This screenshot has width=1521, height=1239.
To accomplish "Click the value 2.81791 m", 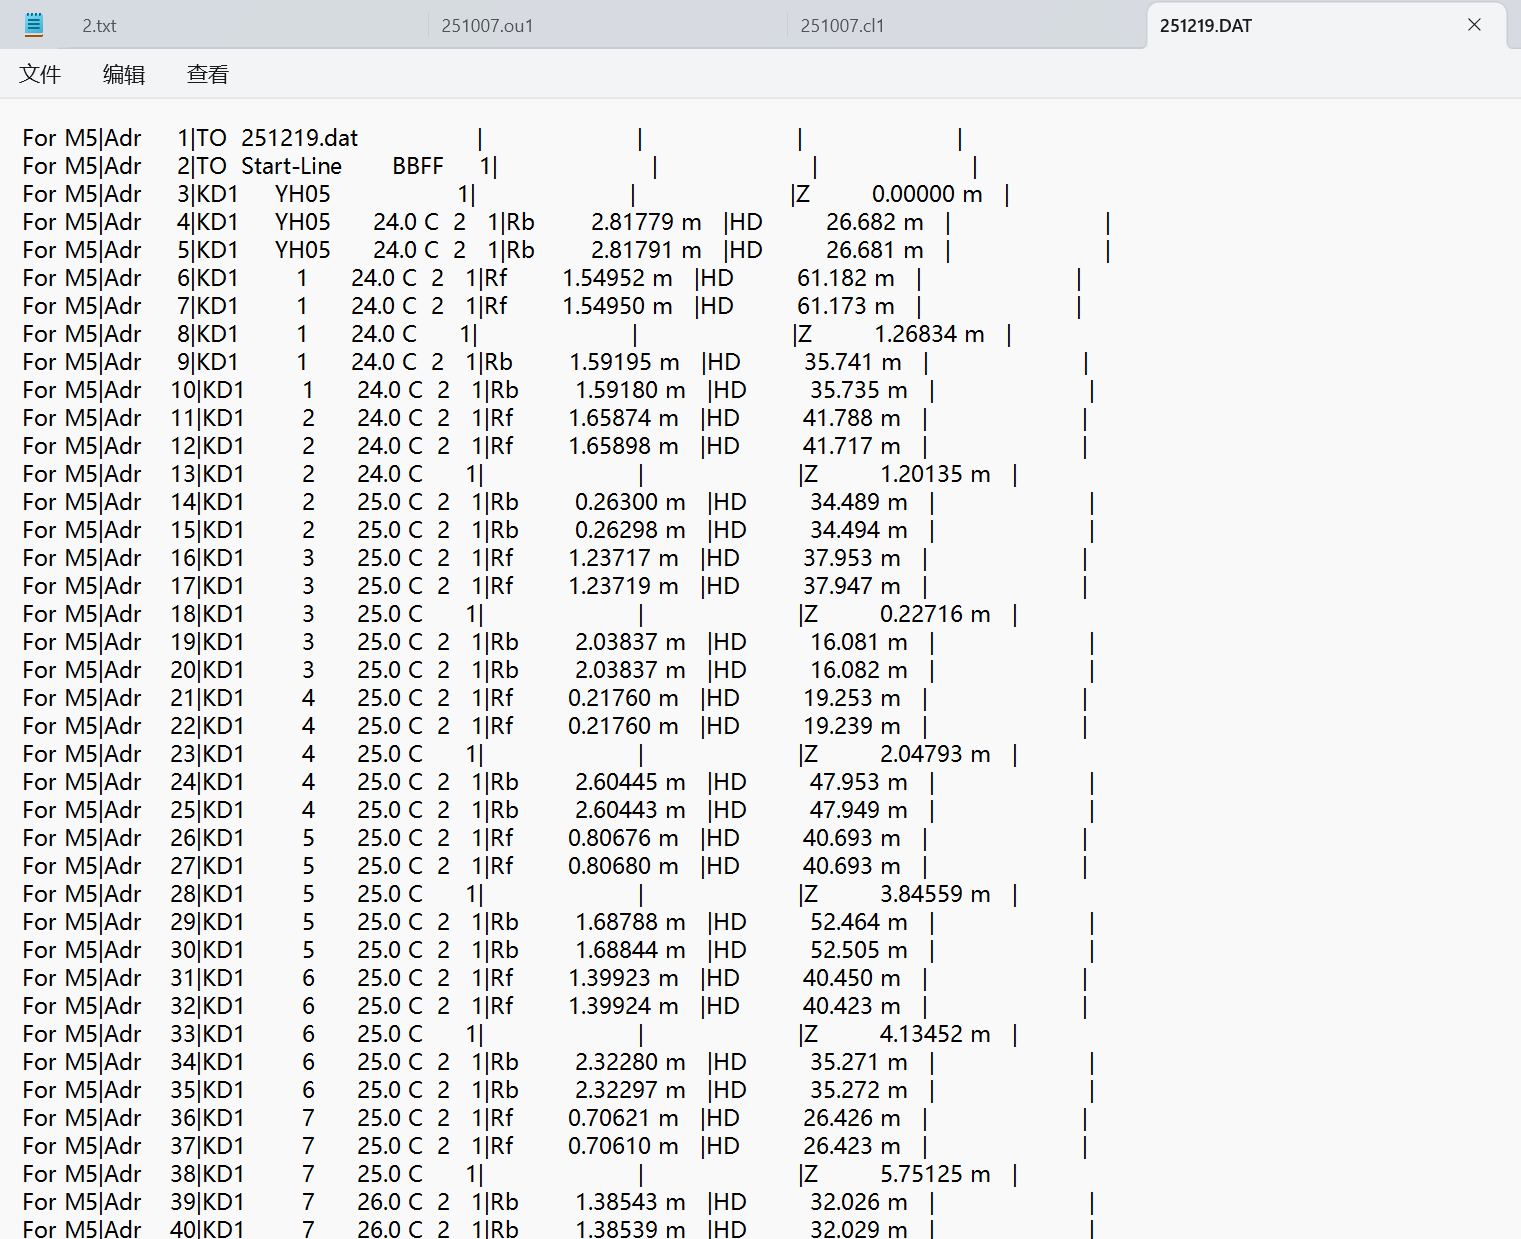I will tap(646, 250).
